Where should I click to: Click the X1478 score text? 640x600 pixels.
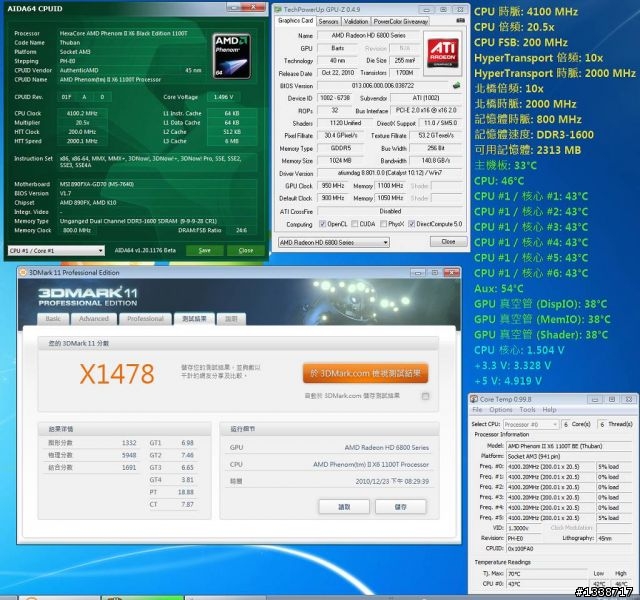pyautogui.click(x=117, y=373)
